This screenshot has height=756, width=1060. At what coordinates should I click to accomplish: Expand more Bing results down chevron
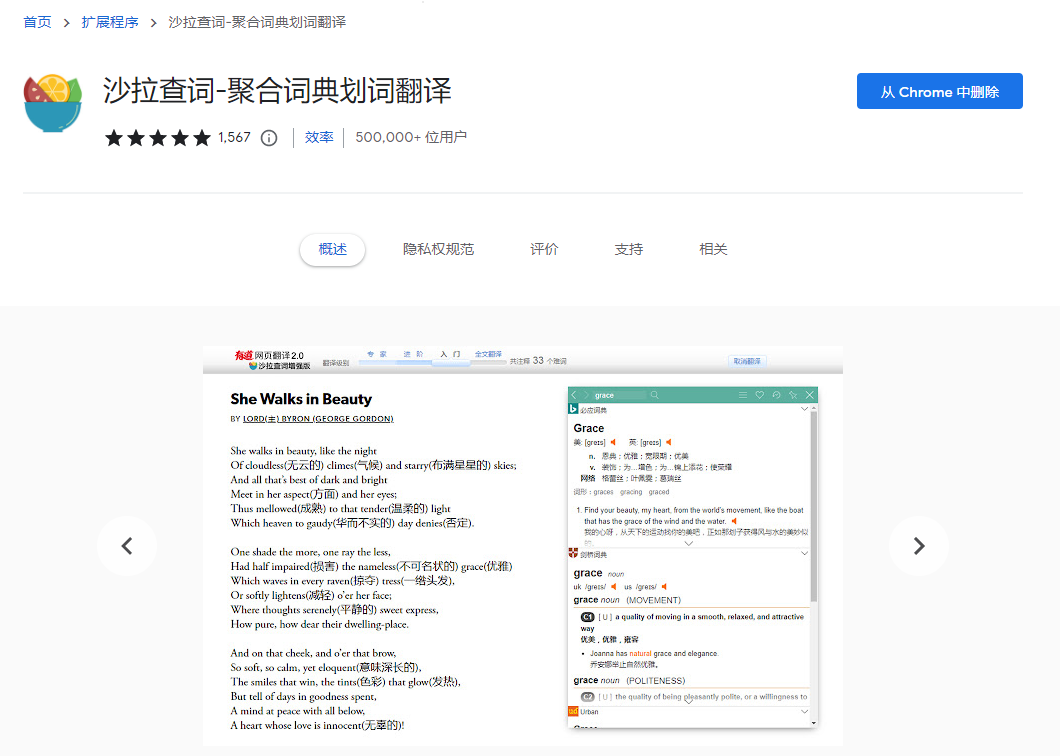click(688, 543)
